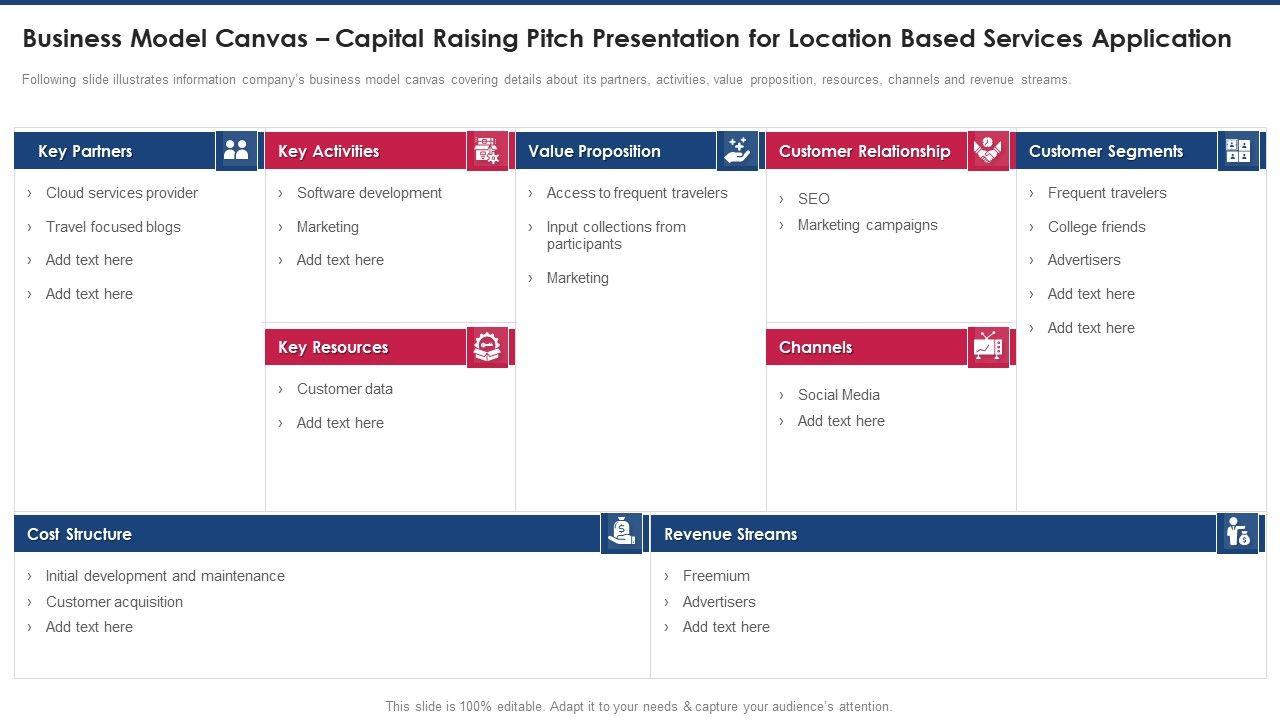Select the Key Partners header
The width and height of the screenshot is (1280, 720).
86,152
